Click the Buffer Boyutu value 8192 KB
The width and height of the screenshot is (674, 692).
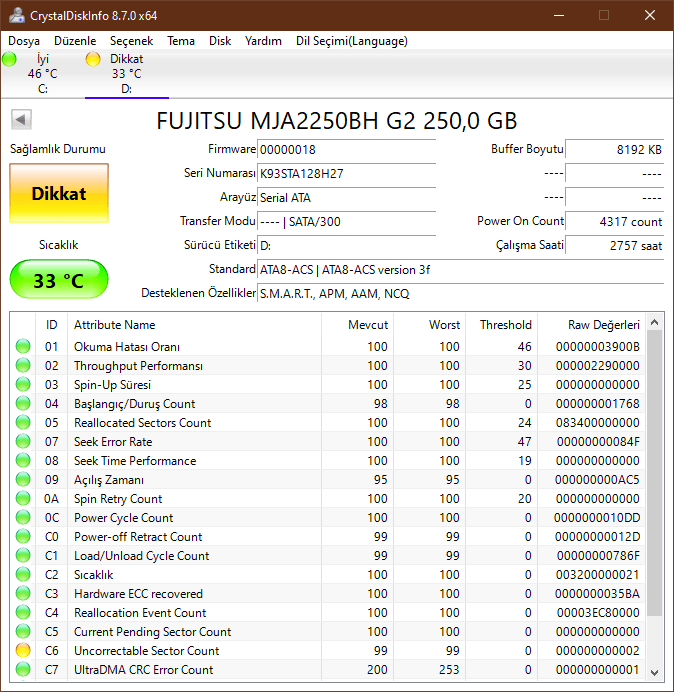click(x=614, y=150)
